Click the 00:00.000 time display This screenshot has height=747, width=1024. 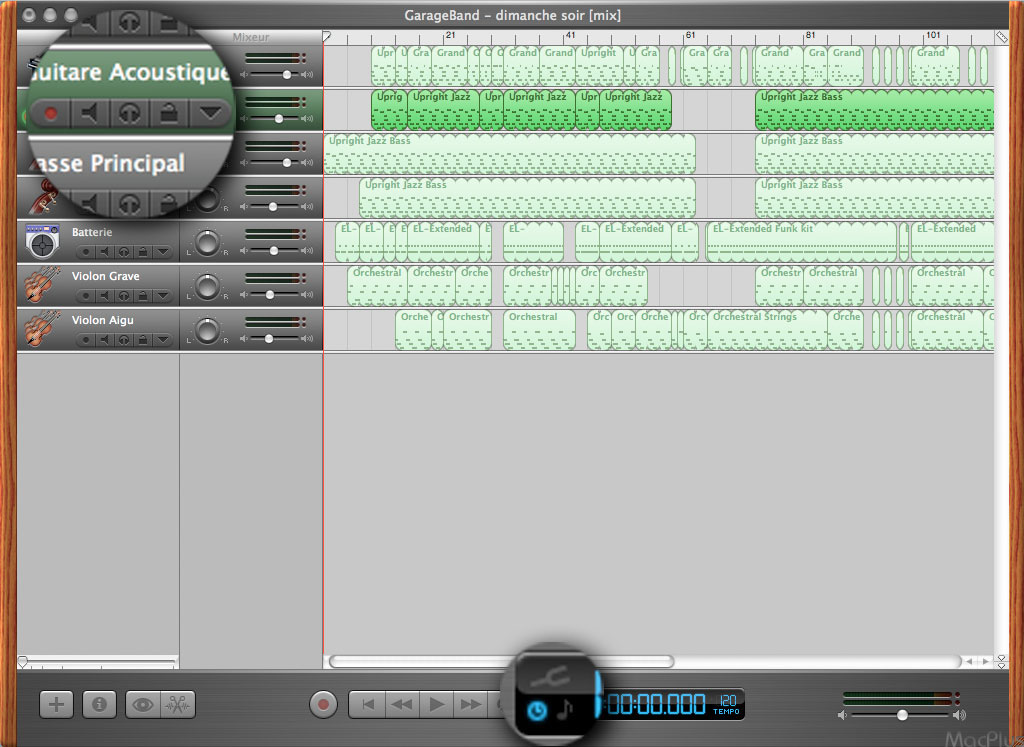point(656,705)
